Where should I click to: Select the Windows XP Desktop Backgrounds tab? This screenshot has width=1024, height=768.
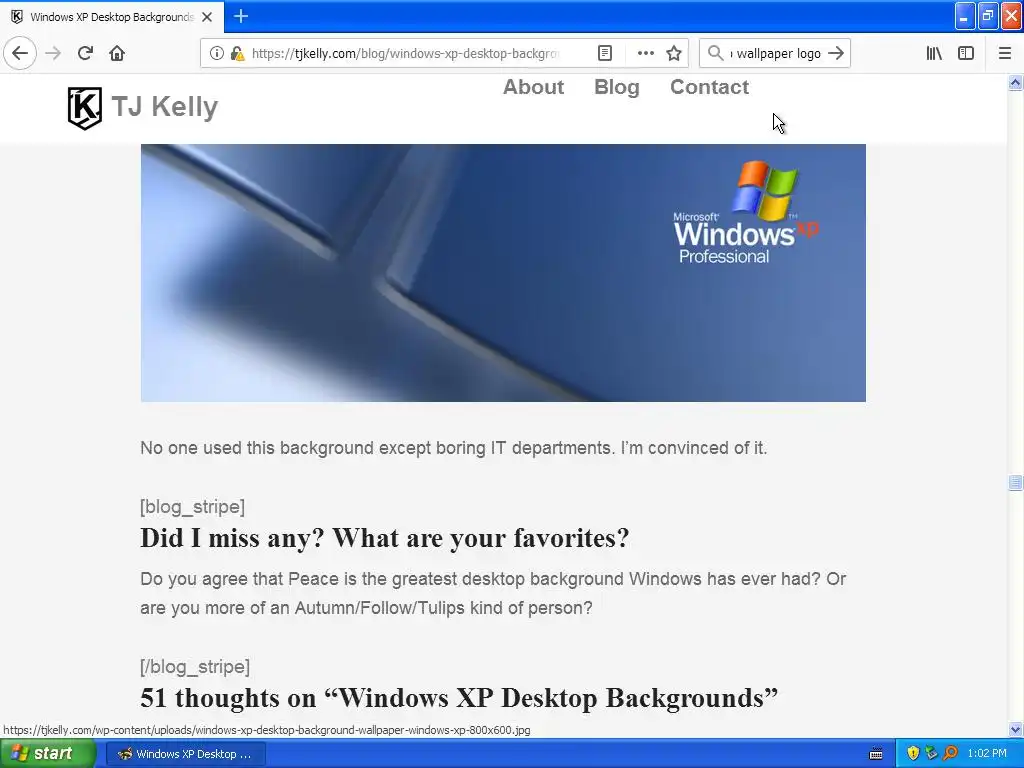(x=112, y=17)
